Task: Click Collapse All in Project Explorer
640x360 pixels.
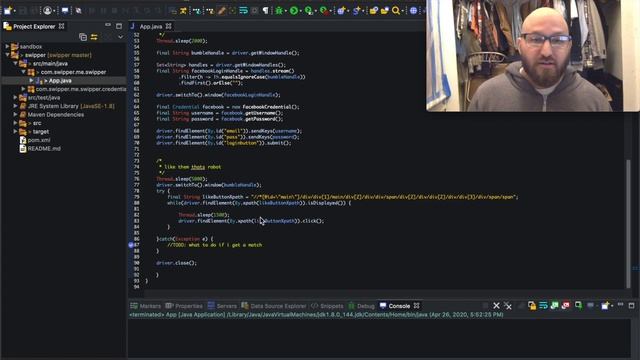Action: 83,37
